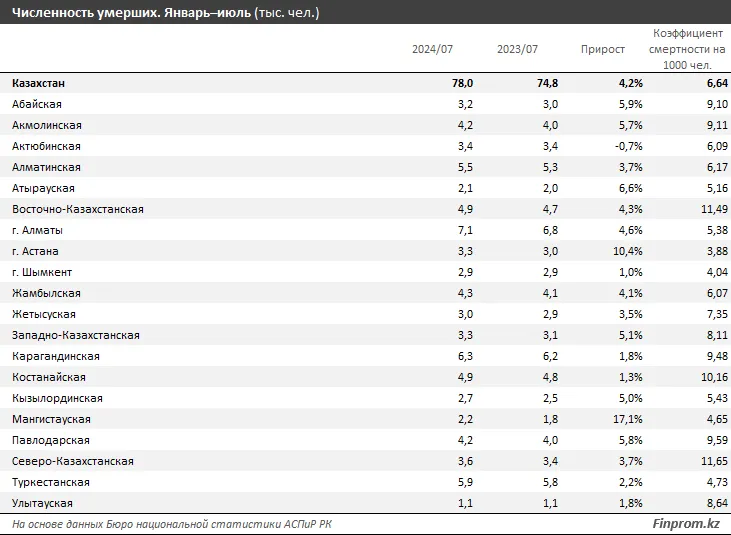Click the 'Коэффициент смертности' column header
Viewport: 731px width, 535px height.
point(688,49)
